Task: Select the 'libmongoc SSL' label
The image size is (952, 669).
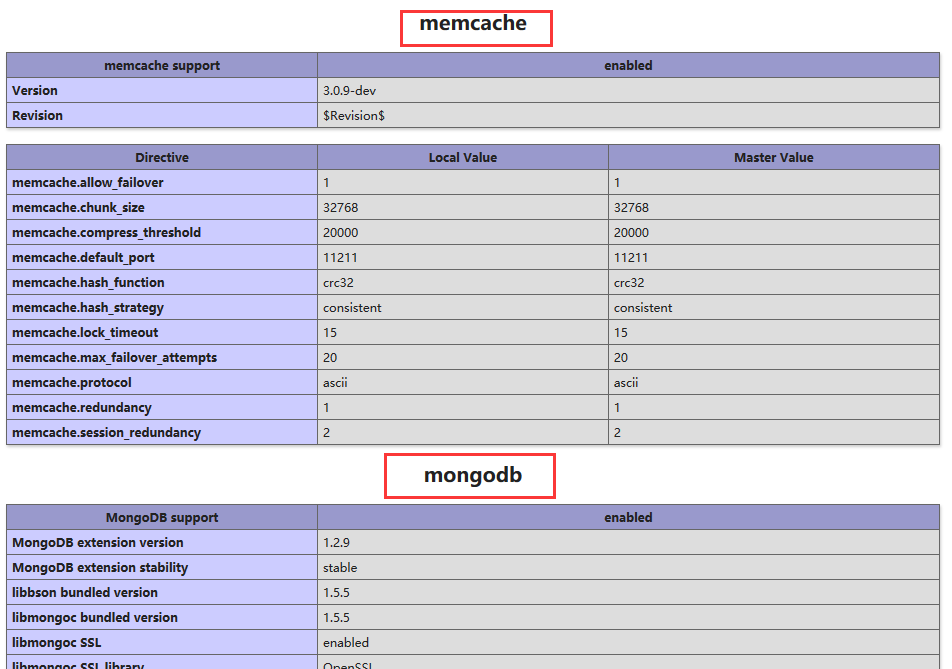Action: point(56,642)
